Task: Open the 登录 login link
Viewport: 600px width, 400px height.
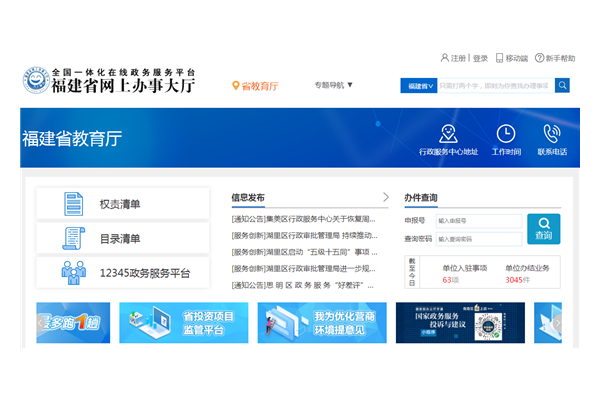Action: [x=480, y=58]
